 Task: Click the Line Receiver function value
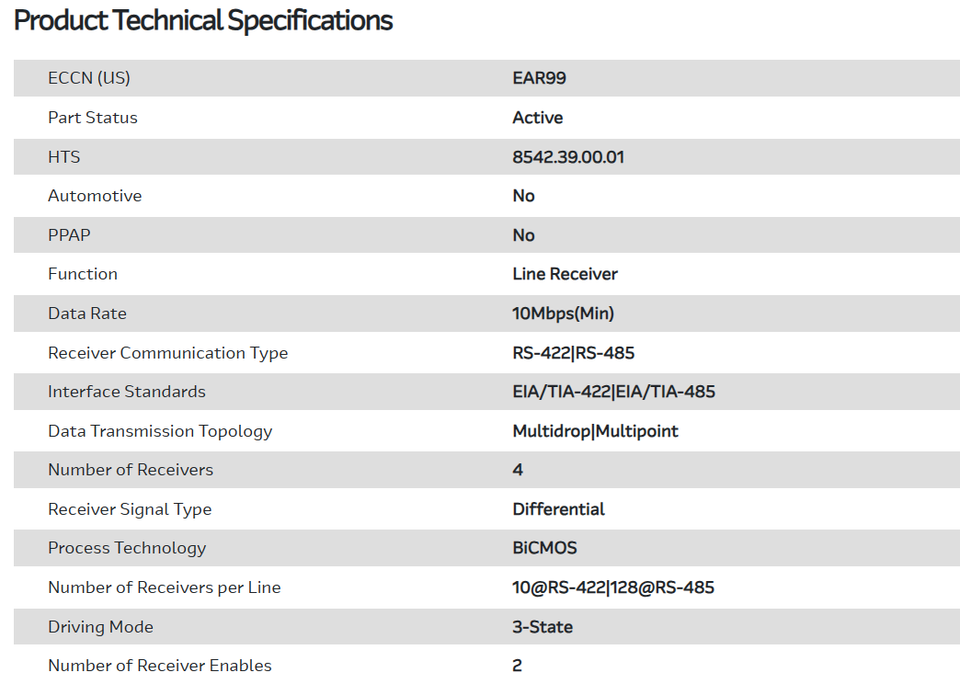tap(565, 274)
